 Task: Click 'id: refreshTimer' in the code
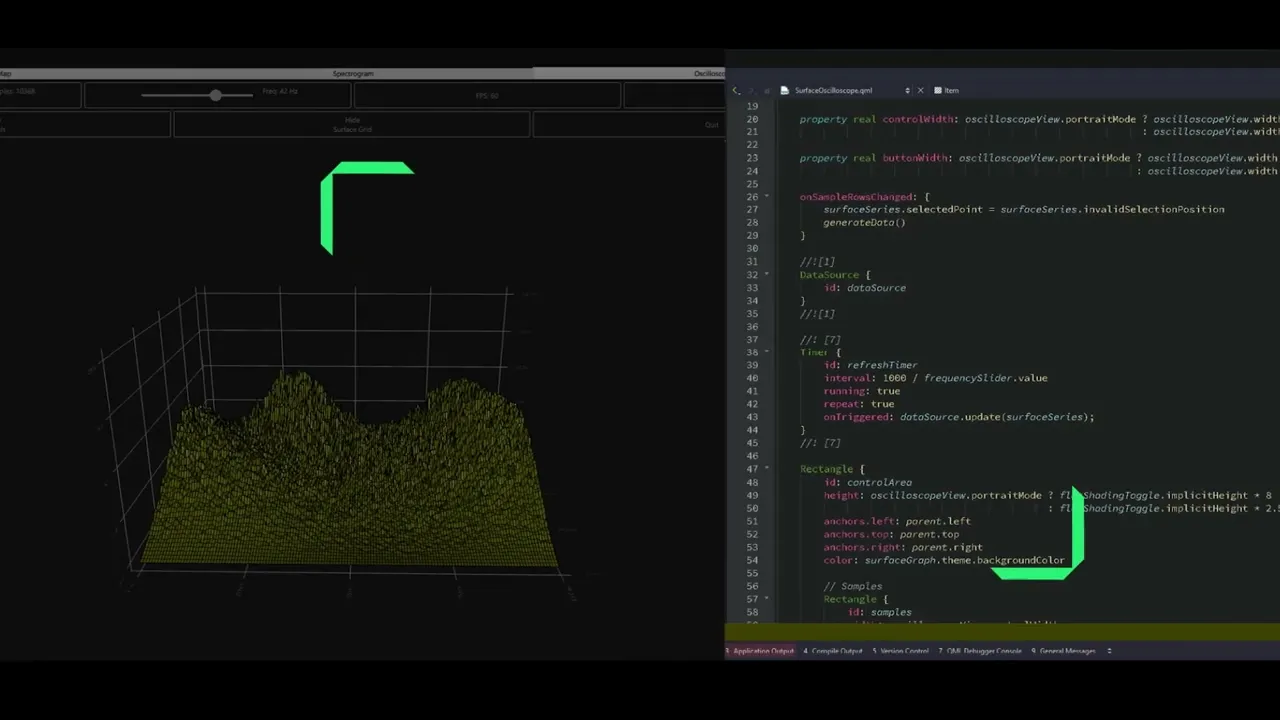click(x=870, y=365)
